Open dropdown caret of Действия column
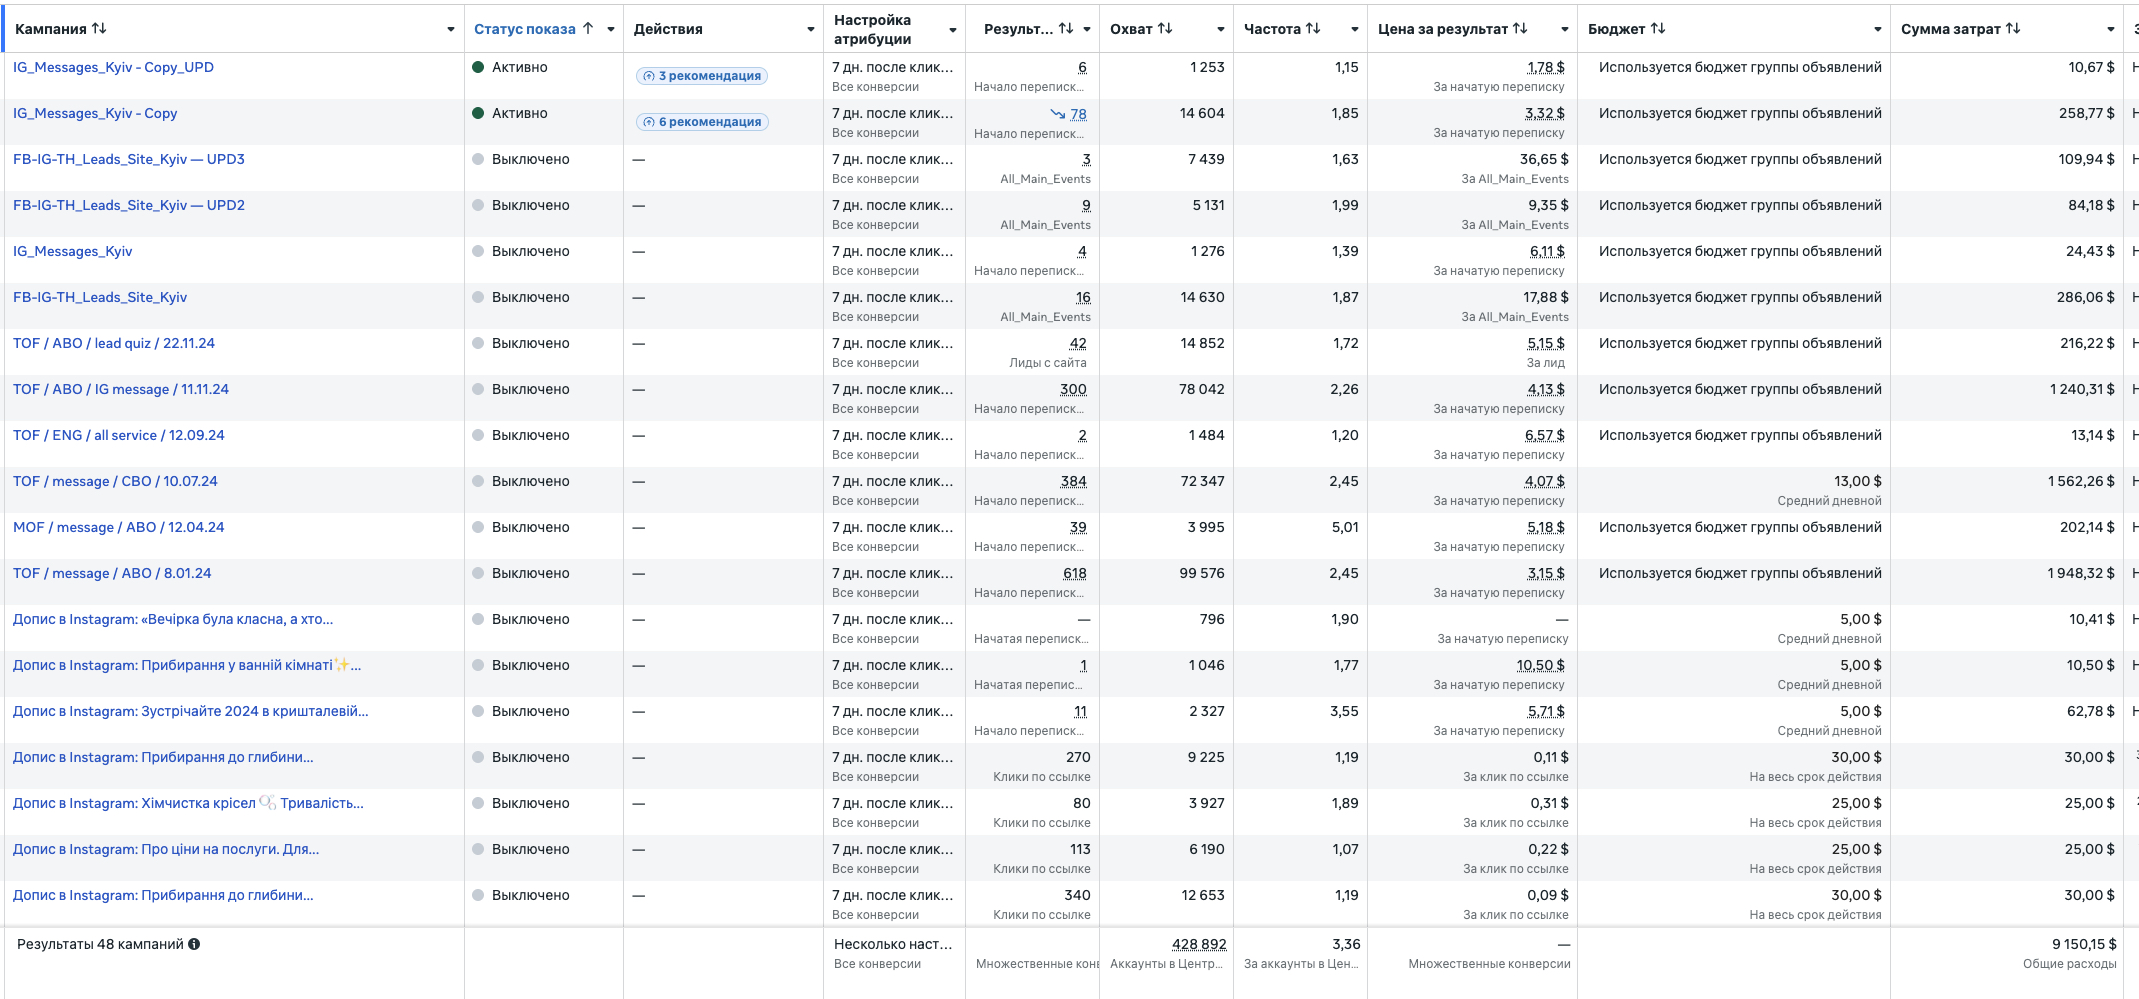 pos(811,30)
